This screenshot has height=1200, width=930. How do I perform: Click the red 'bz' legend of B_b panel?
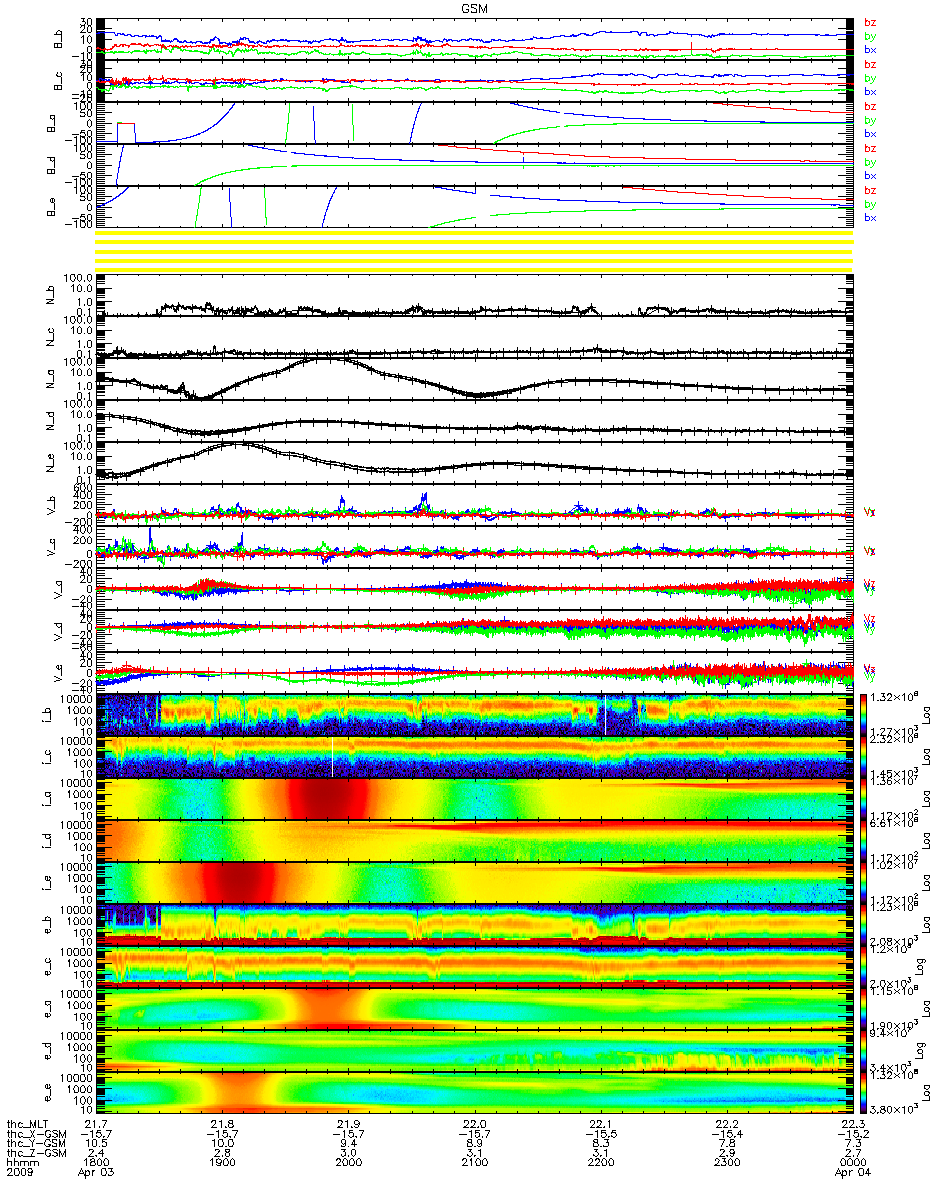coord(870,23)
